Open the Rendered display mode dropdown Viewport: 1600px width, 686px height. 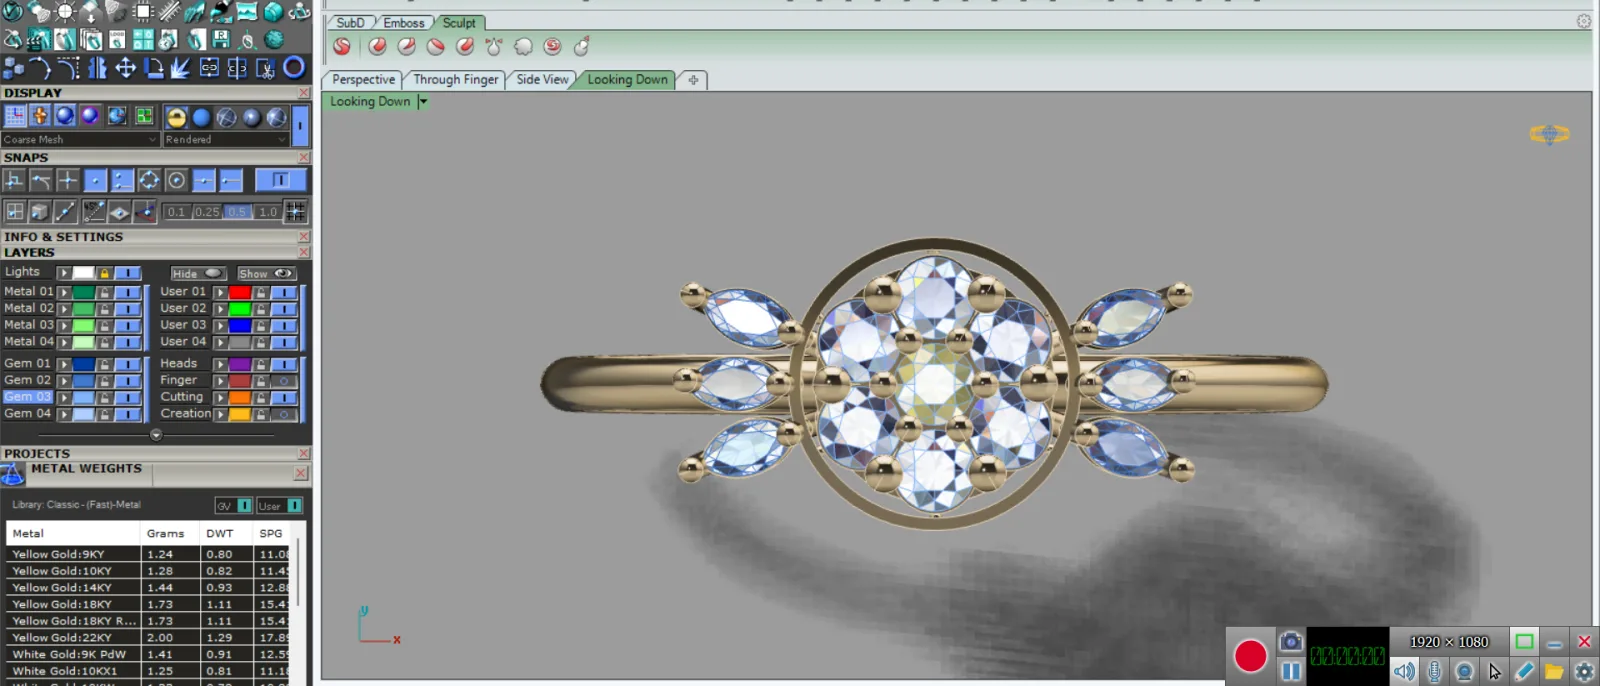pos(226,139)
